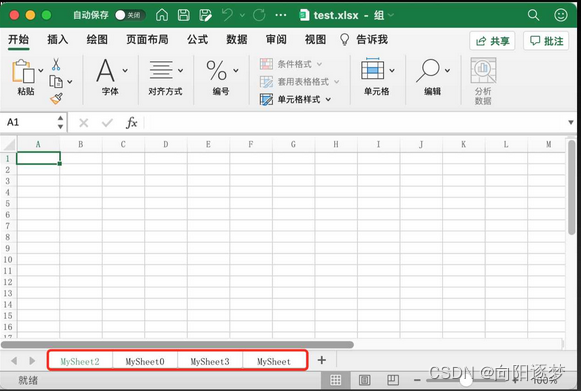Open the 编号 number format group
581x391 pixels.
[x=221, y=77]
